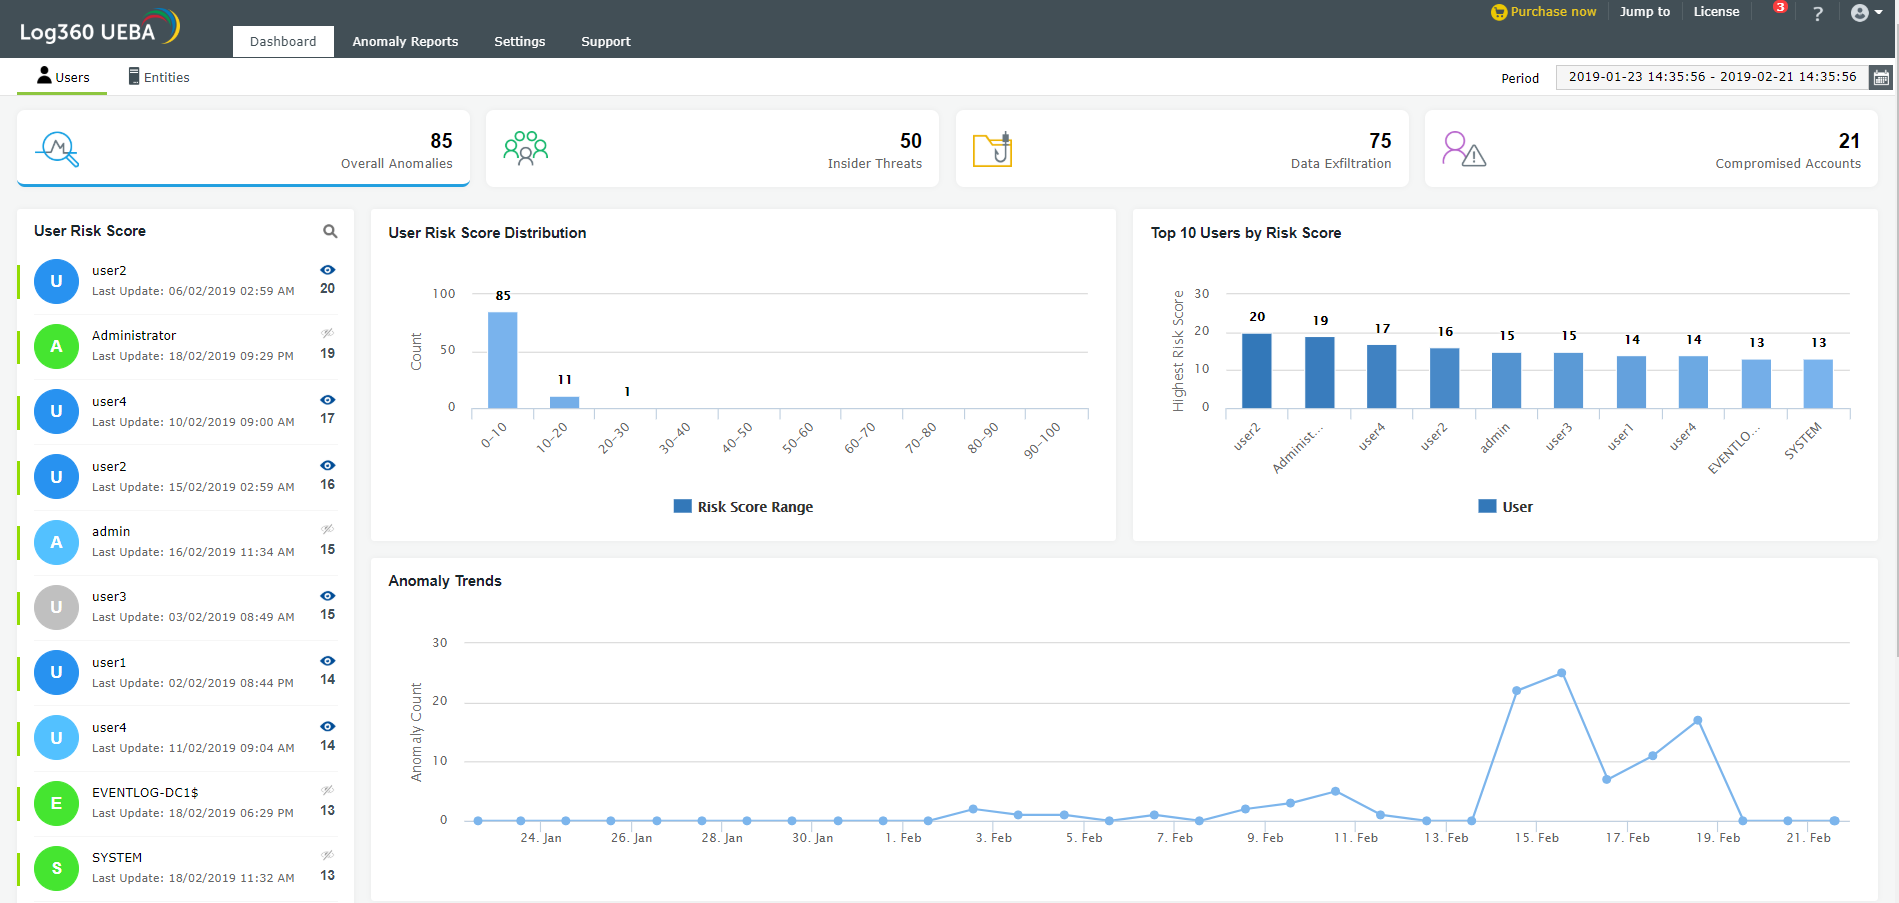Click the Insider Threats people icon

coord(525,148)
